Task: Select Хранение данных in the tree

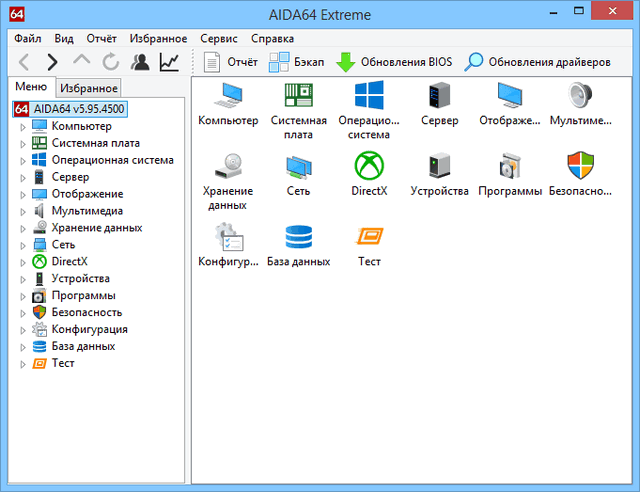Action: tap(97, 228)
